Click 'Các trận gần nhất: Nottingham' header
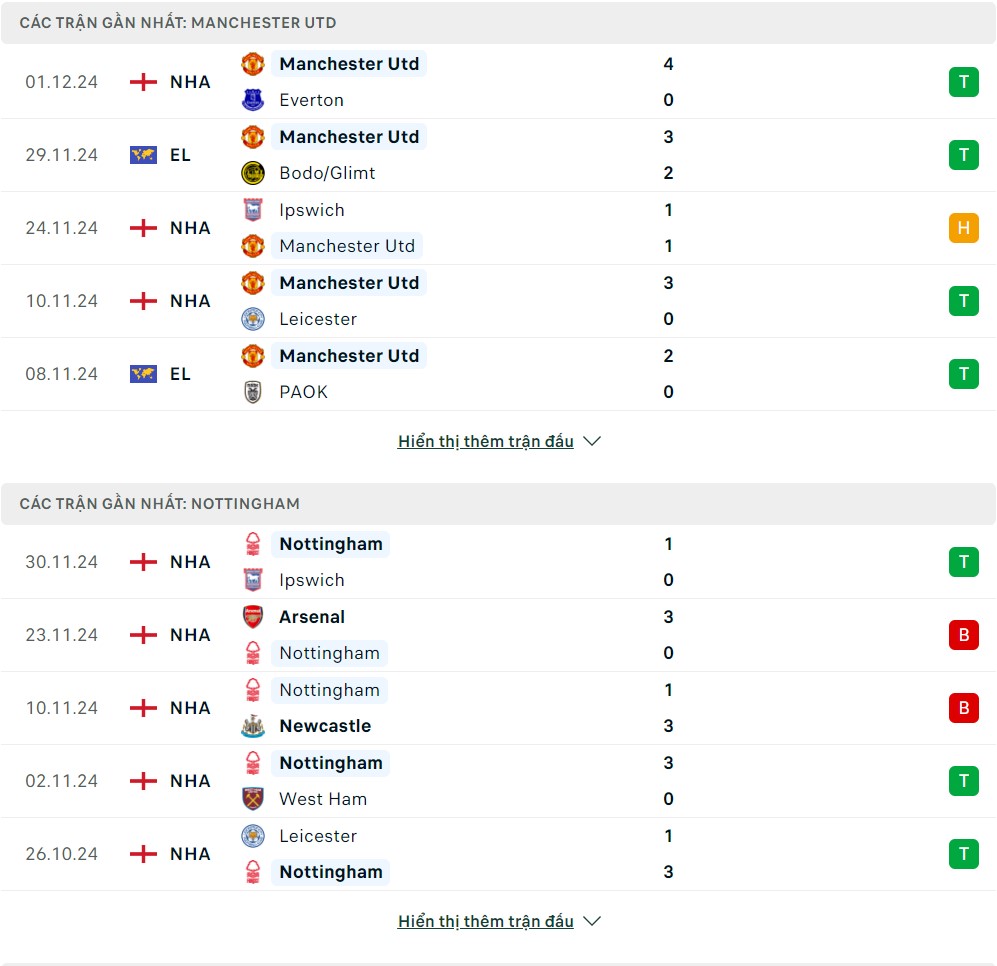Screen dimensions: 997x966 coord(160,503)
